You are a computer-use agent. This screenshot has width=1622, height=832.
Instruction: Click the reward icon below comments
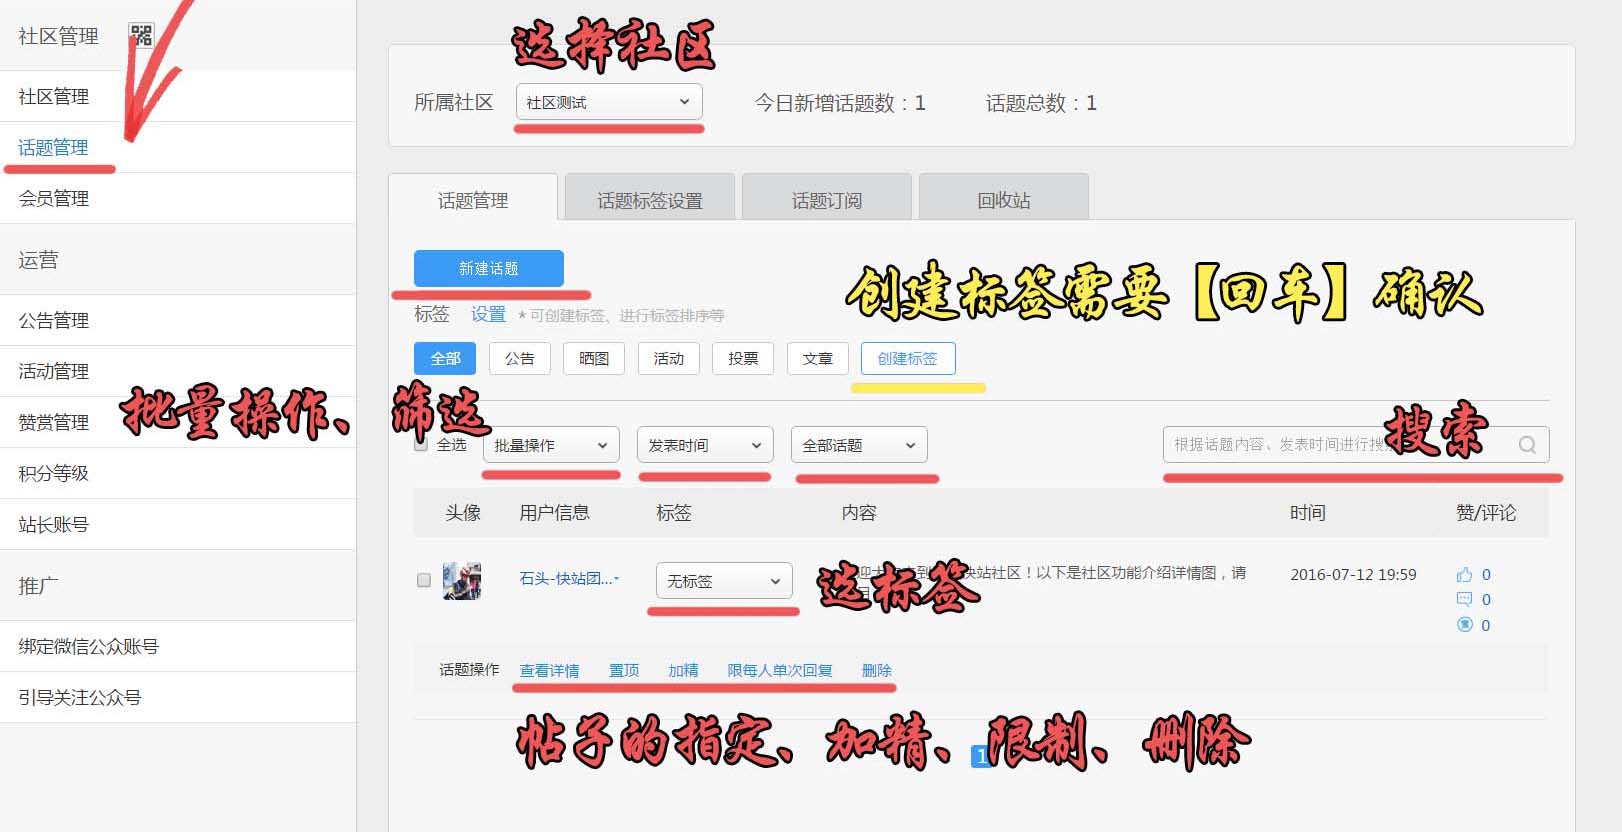[1464, 625]
